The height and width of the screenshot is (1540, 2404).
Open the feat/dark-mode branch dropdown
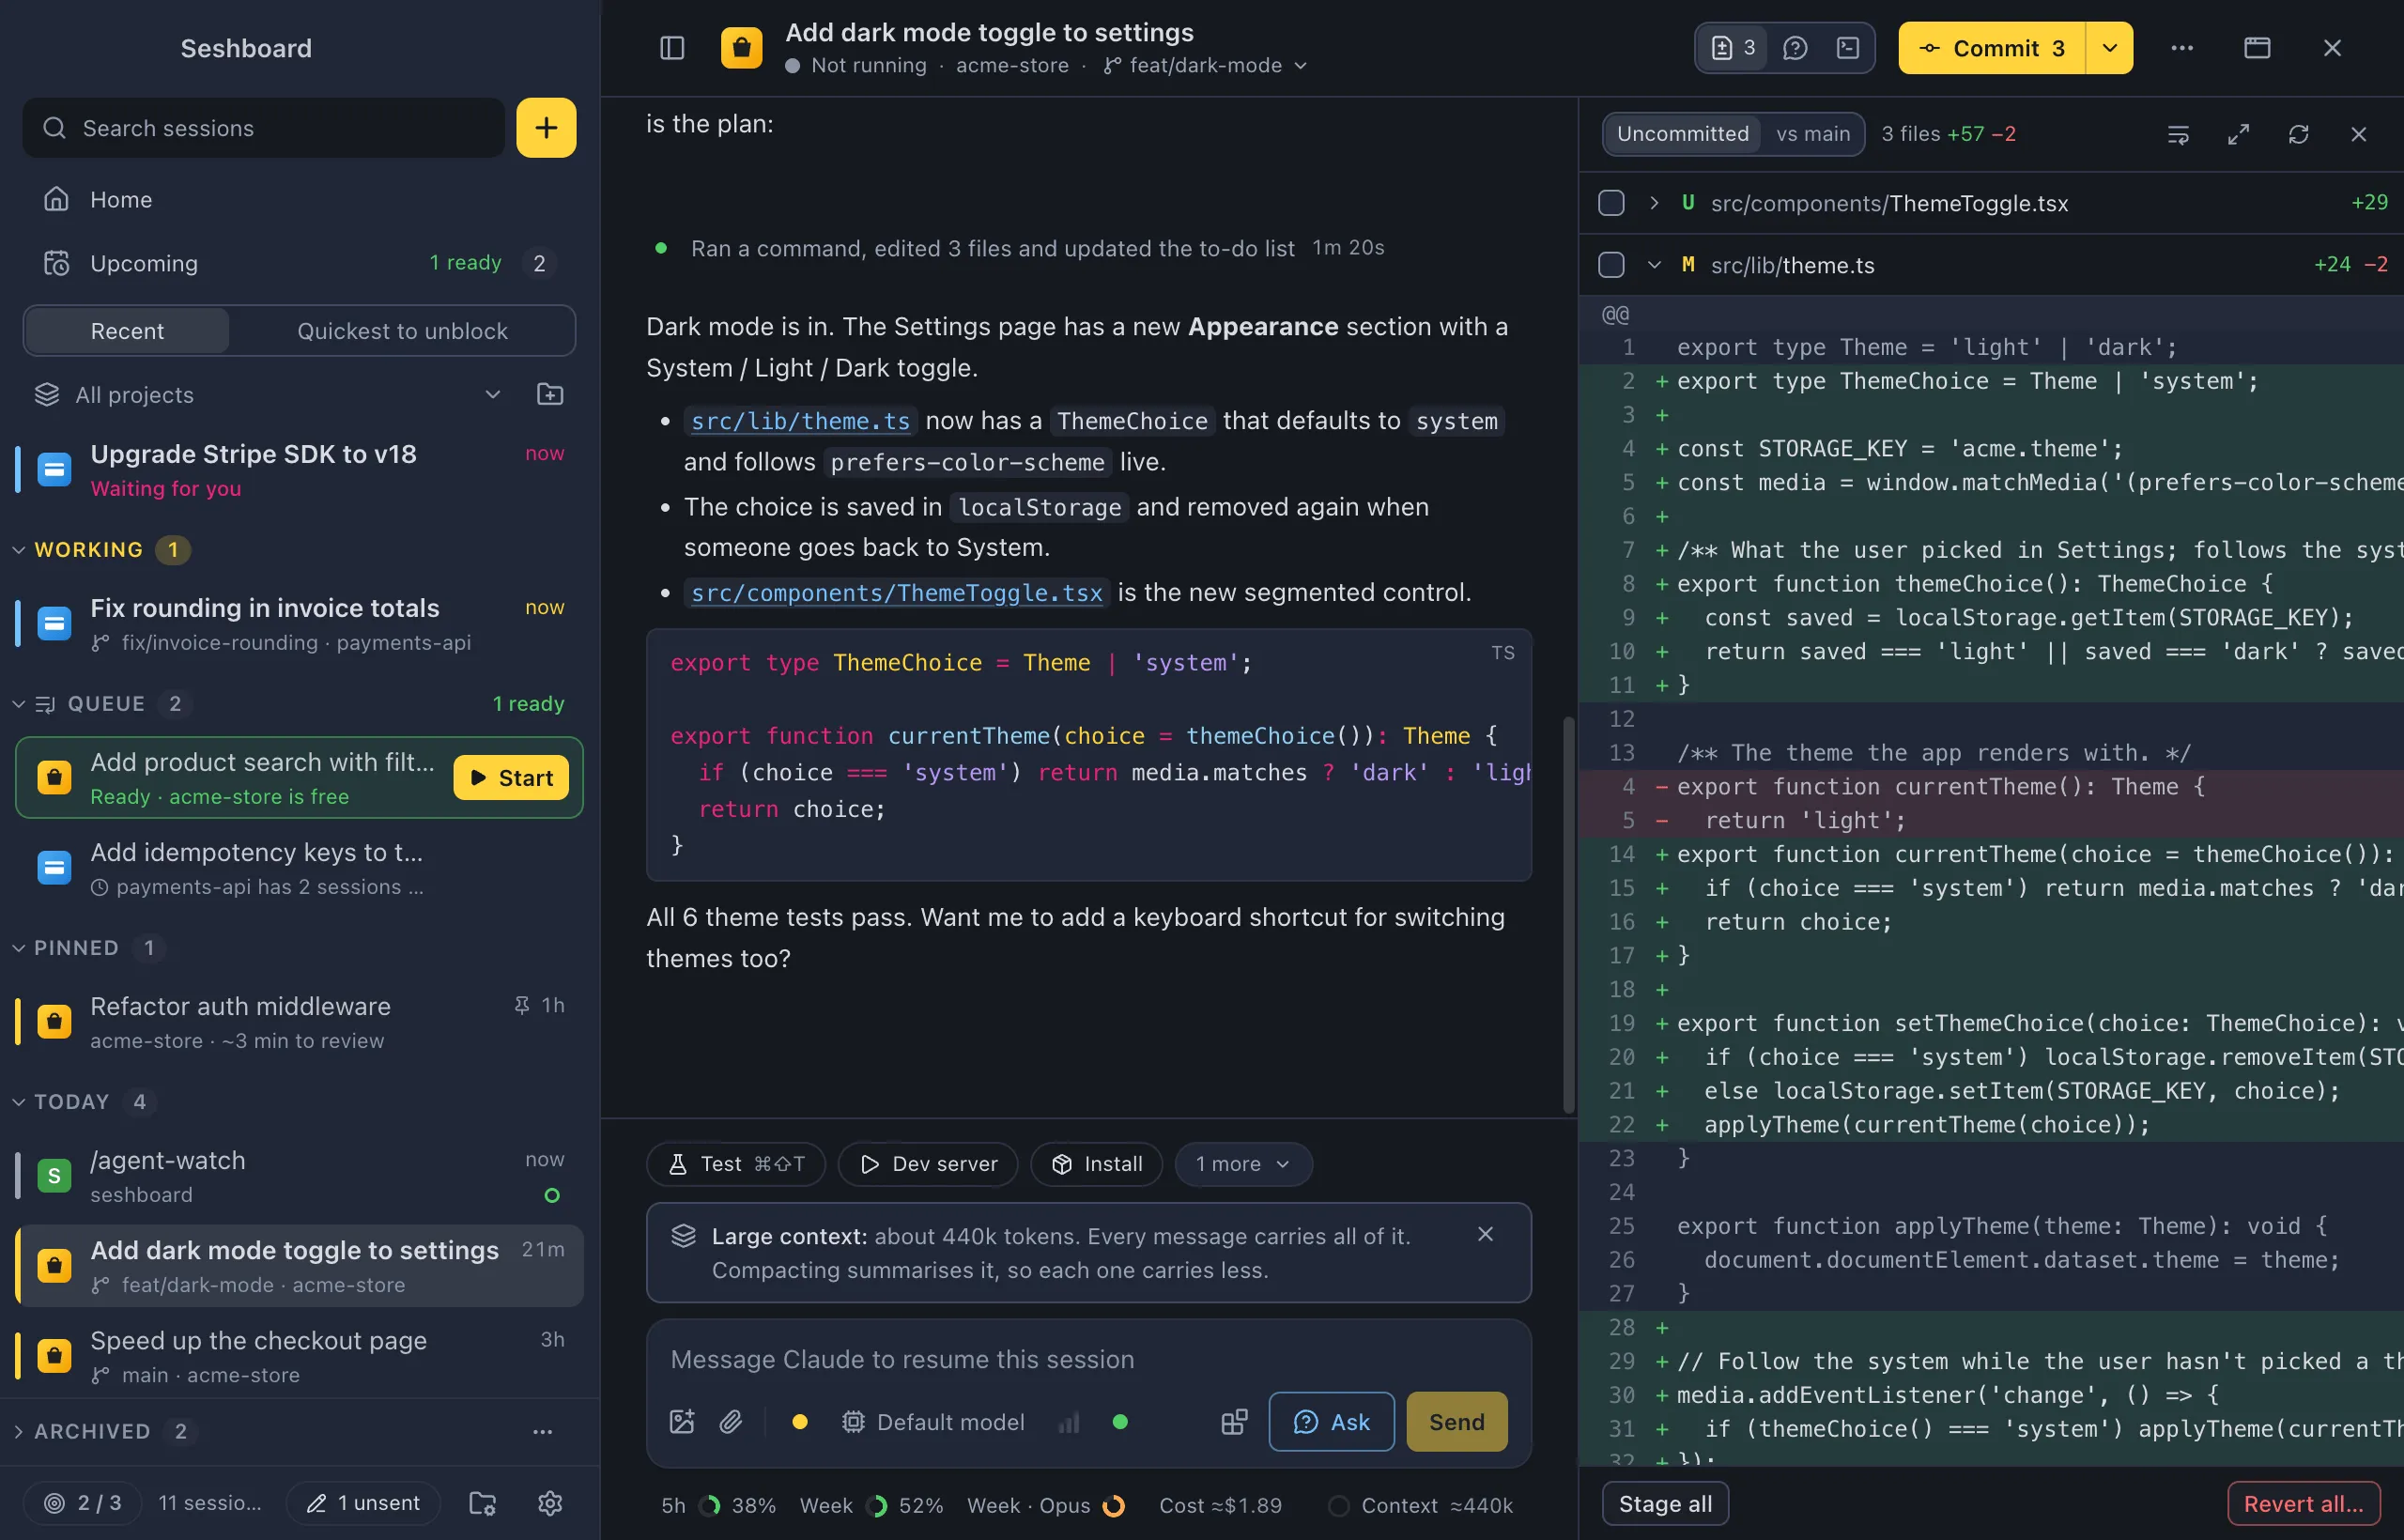click(x=1206, y=65)
